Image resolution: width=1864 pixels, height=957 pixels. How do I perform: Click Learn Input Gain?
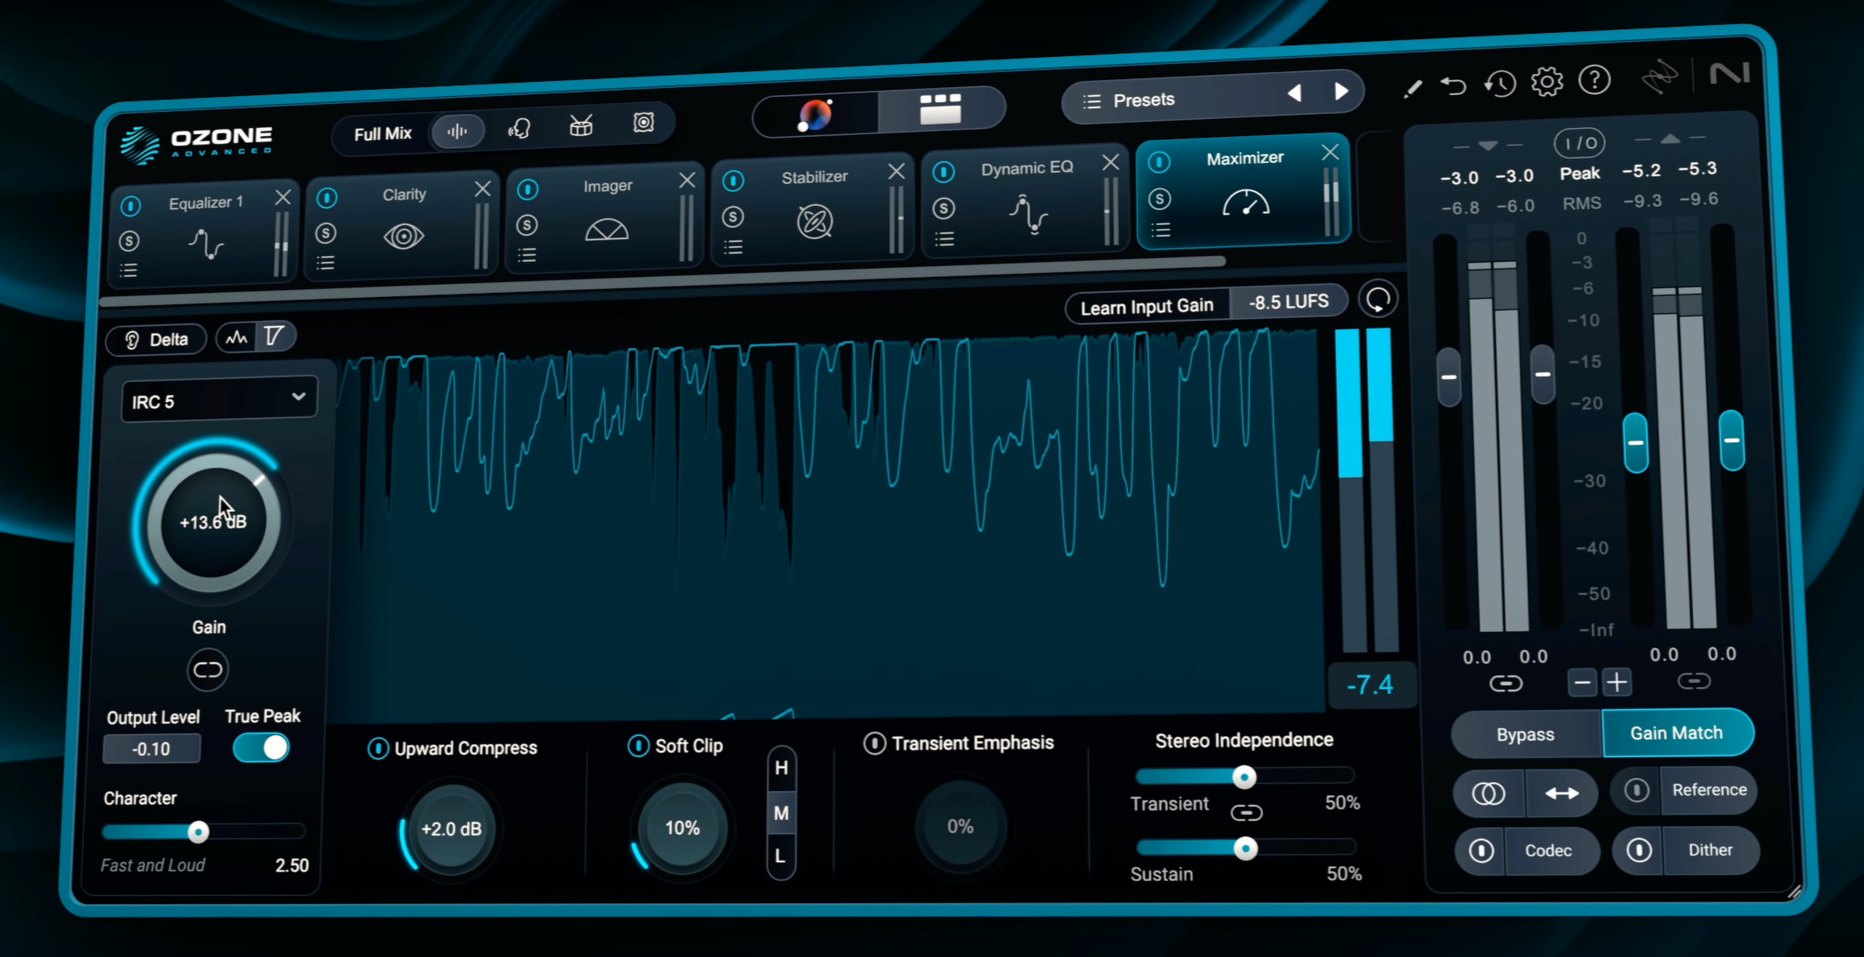click(1147, 306)
